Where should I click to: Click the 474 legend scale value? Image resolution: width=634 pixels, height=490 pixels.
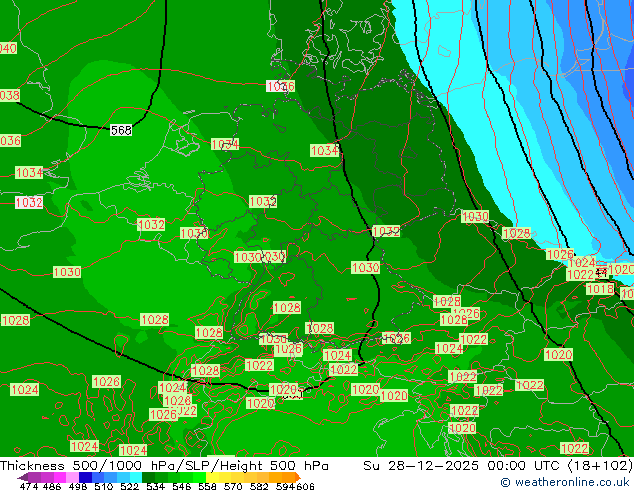29,486
